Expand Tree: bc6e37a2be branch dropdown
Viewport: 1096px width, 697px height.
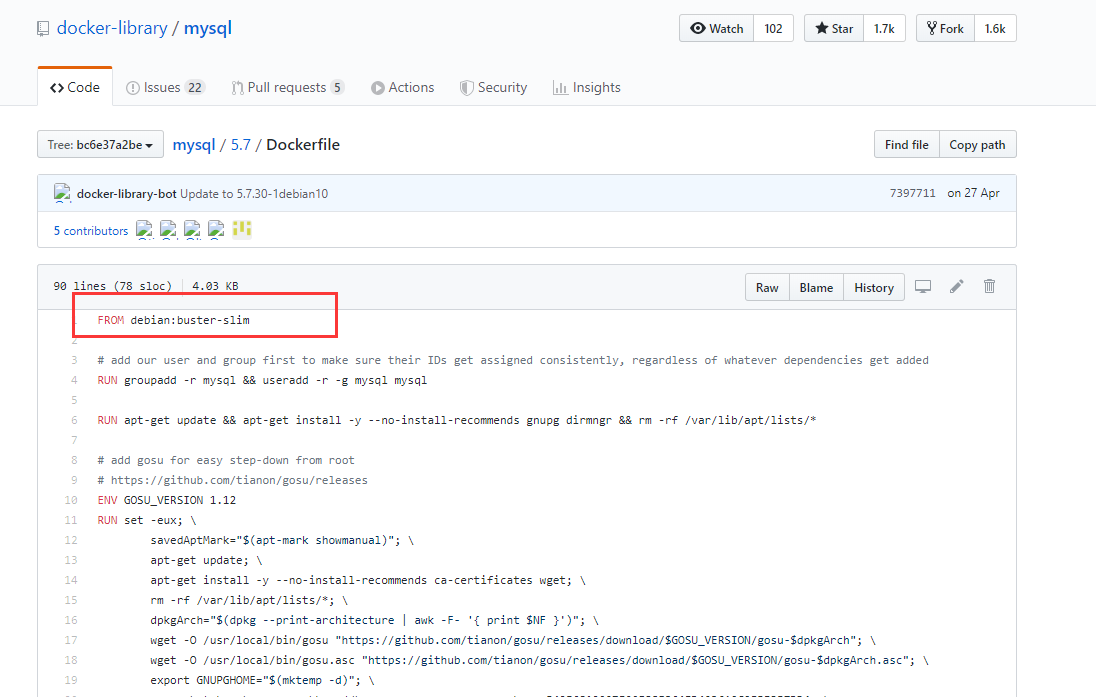[100, 145]
